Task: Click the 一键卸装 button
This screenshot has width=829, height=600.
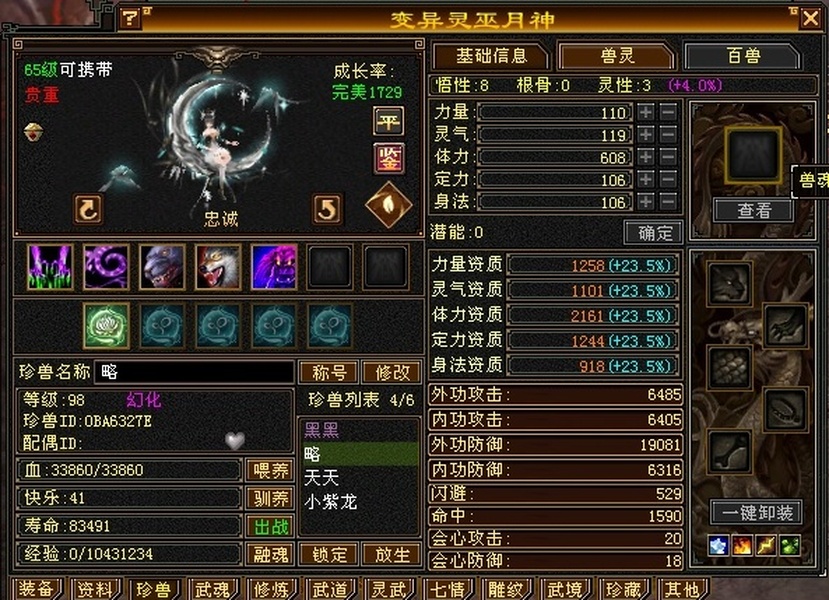Action: (x=757, y=512)
